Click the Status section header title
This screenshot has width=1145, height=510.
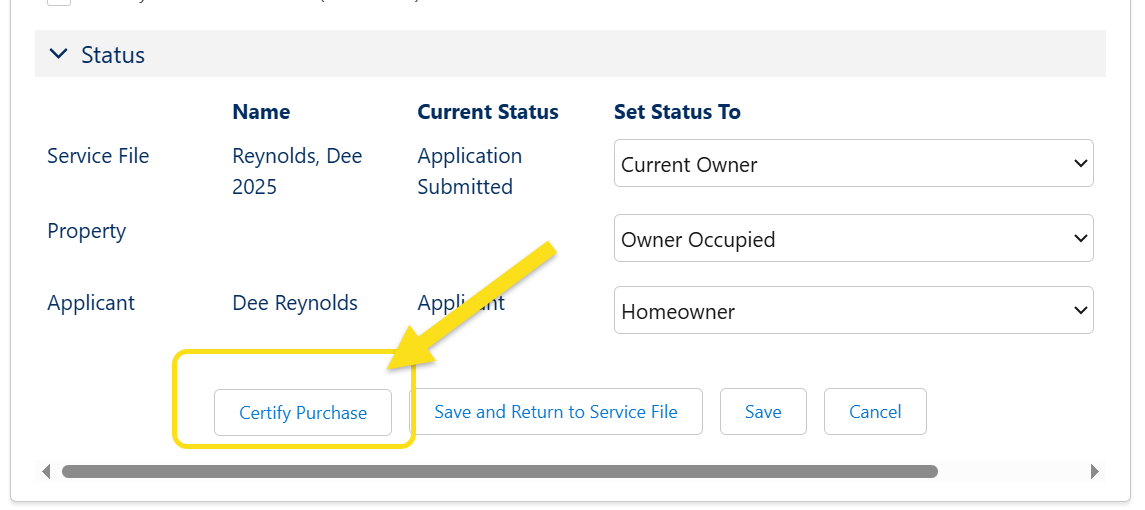click(113, 55)
